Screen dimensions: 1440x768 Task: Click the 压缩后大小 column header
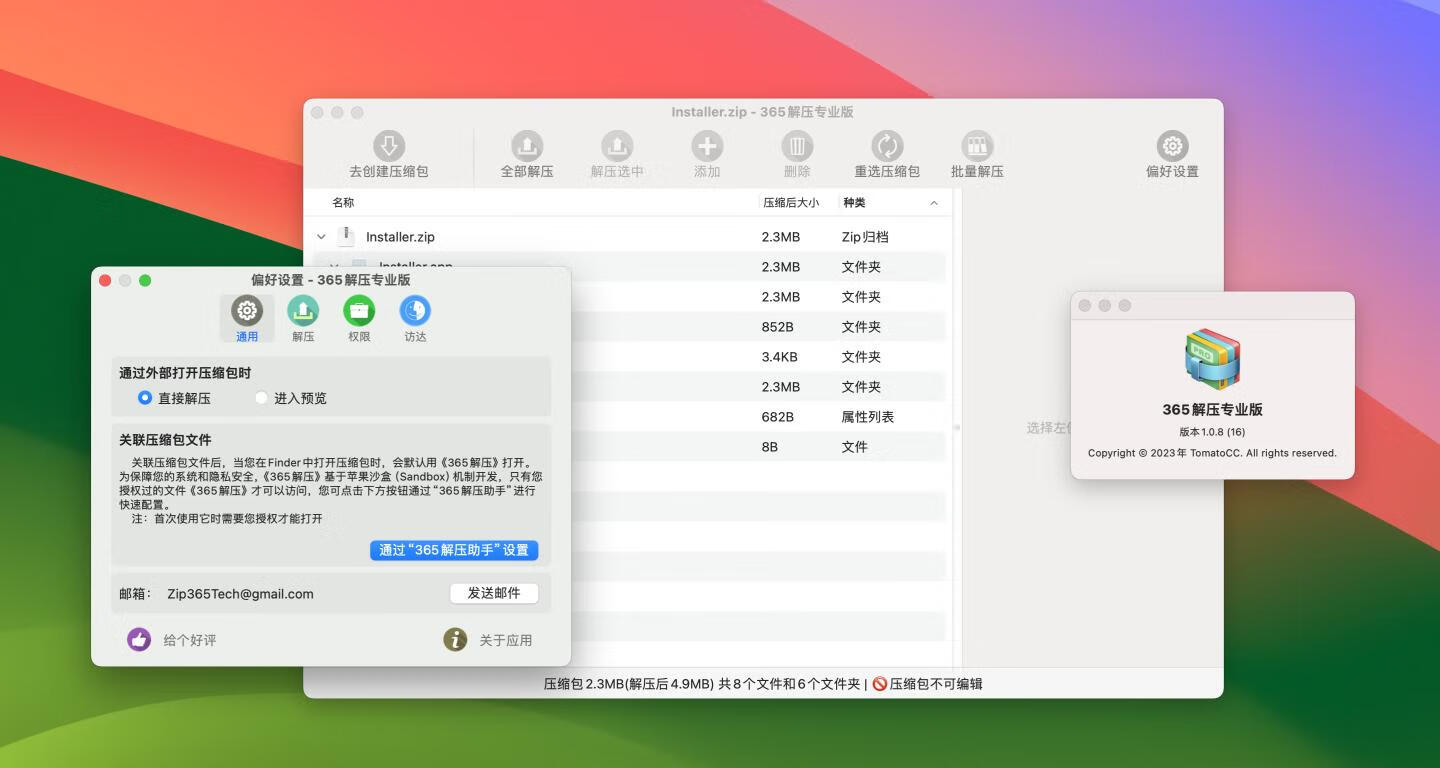point(791,202)
